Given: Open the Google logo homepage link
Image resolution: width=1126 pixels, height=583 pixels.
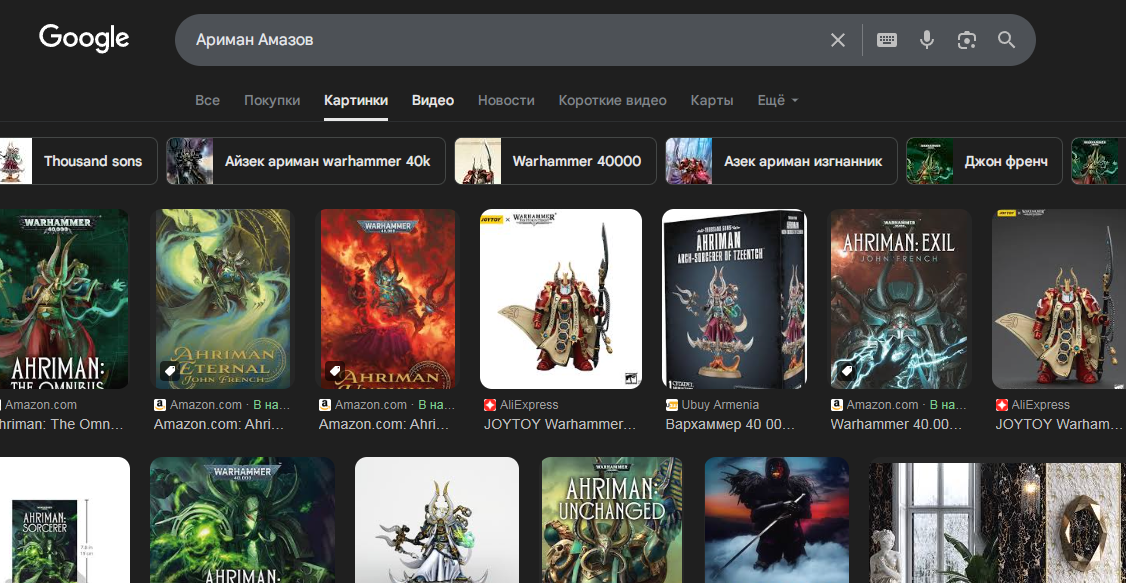Looking at the screenshot, I should 84,39.
